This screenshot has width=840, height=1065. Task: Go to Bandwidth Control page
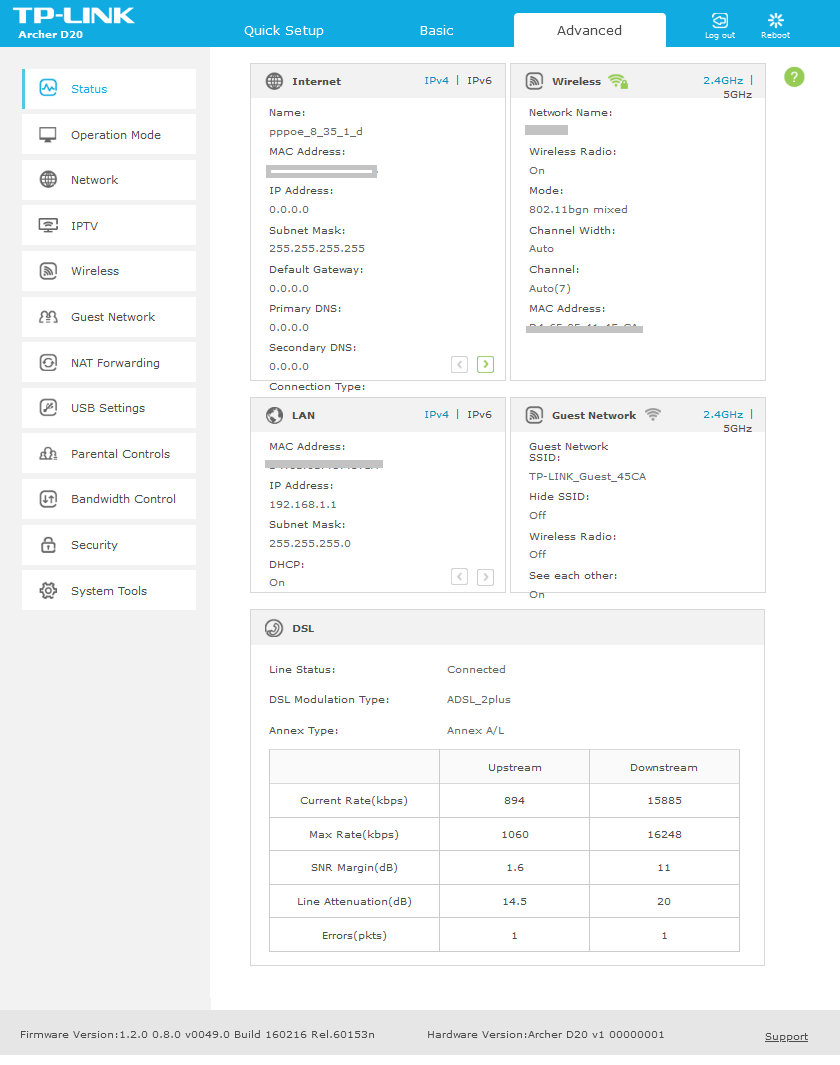(109, 499)
